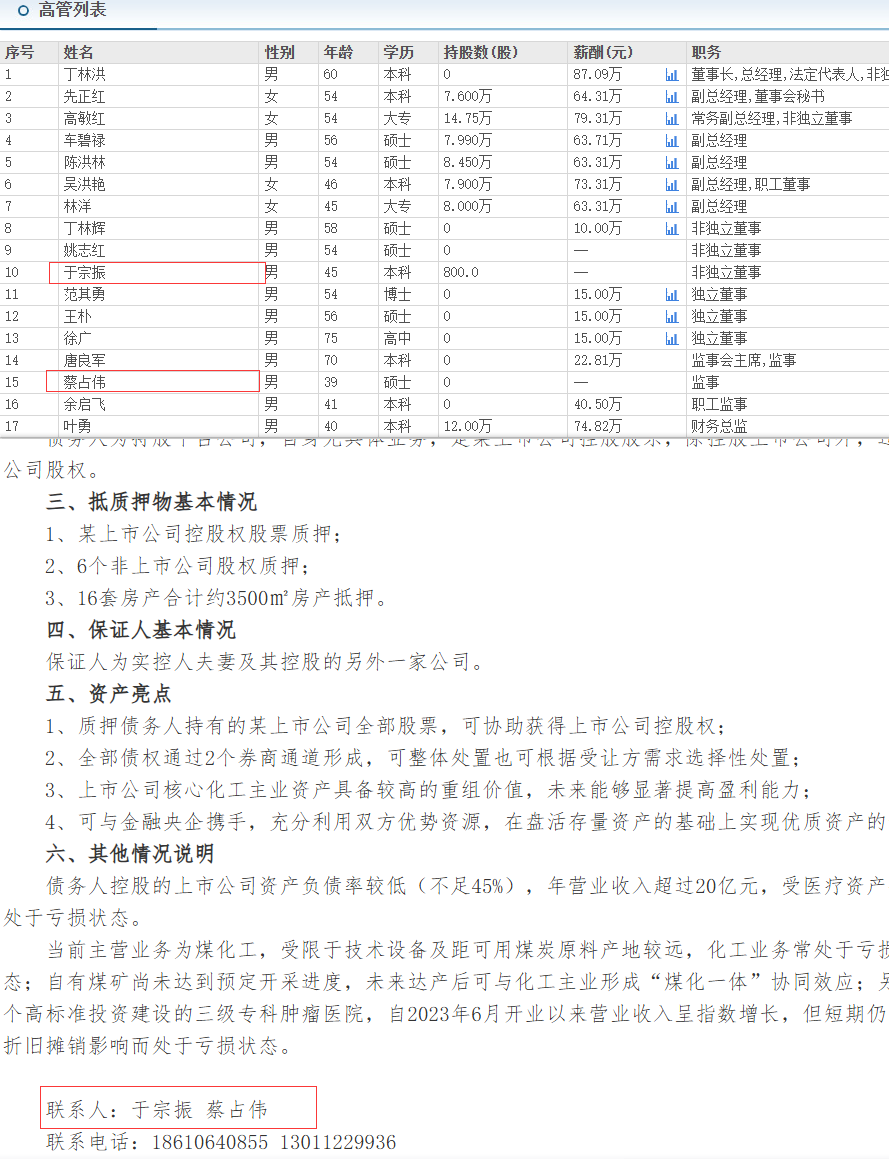Click the 姓名 column header
The height and width of the screenshot is (1159, 889).
click(x=78, y=52)
